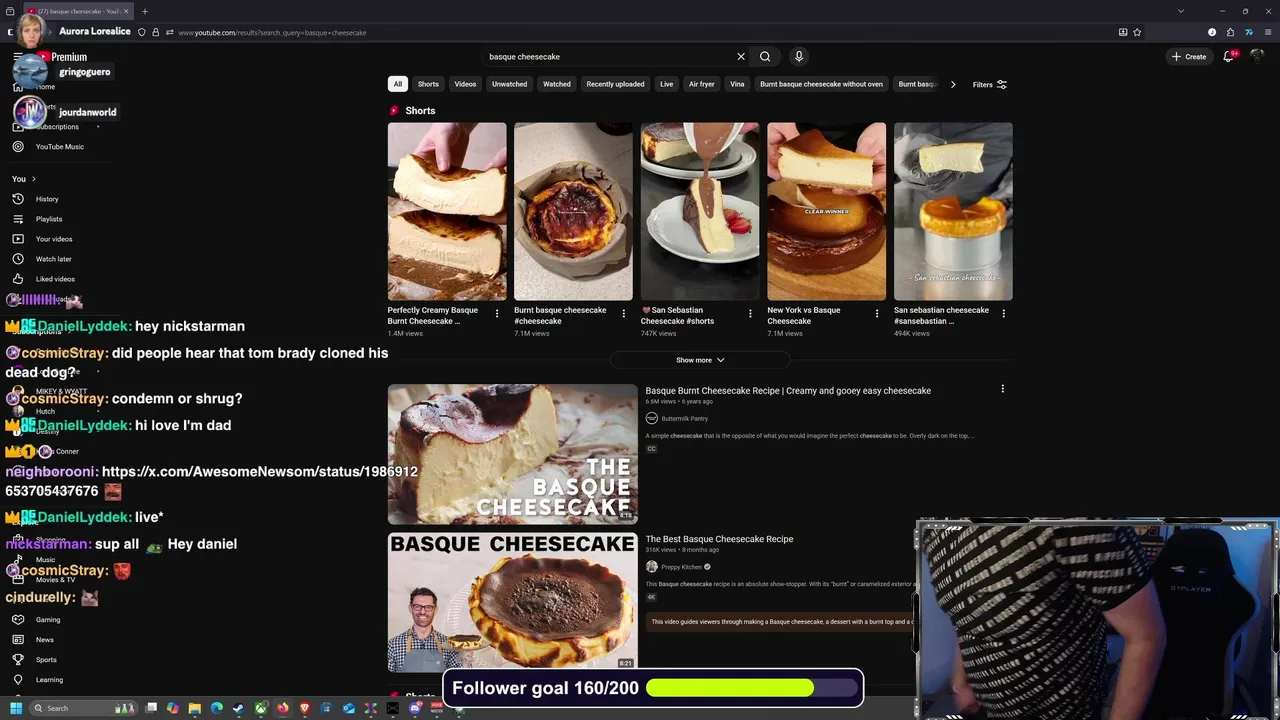The height and width of the screenshot is (720, 1280).
Task: Visit the Preppy Kitchen channel
Action: pyautogui.click(x=681, y=567)
